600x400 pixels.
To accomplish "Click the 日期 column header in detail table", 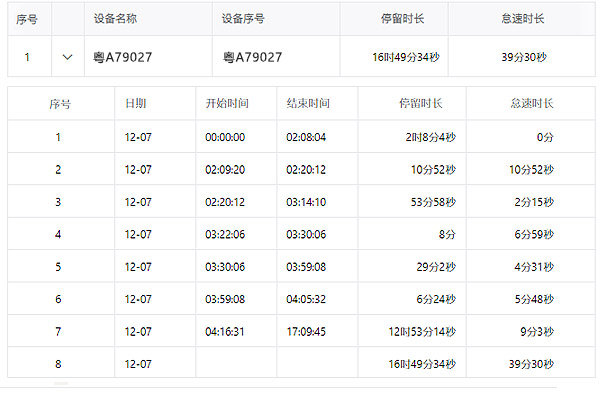I will (x=135, y=103).
